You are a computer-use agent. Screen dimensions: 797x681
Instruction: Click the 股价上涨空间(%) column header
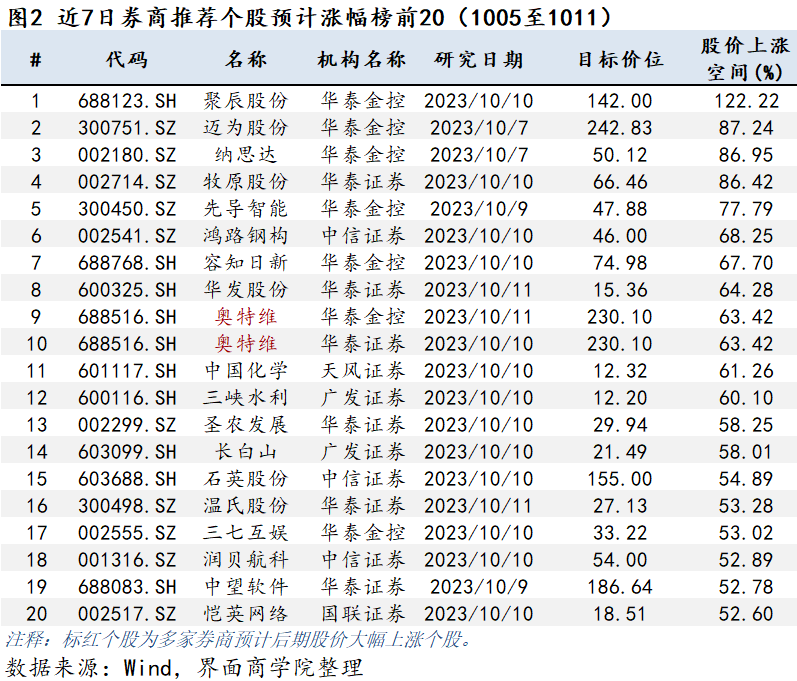745,59
